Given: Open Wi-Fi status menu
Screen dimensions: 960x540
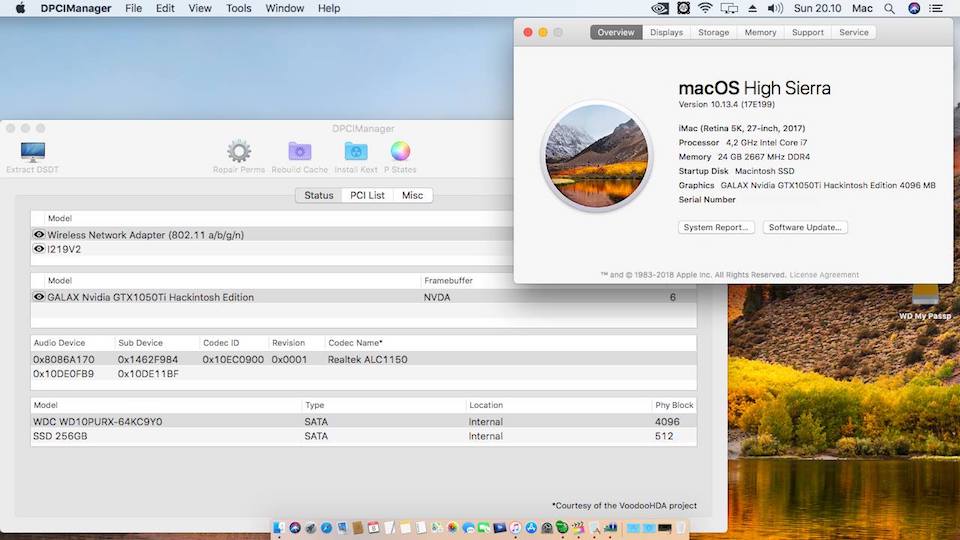Looking at the screenshot, I should pos(705,9).
